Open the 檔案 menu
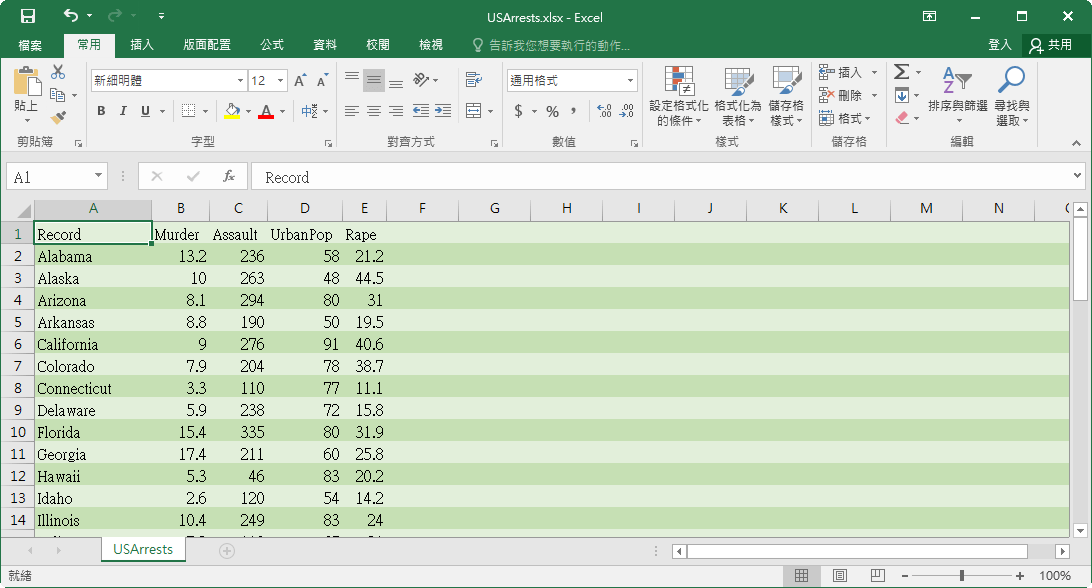 click(30, 44)
